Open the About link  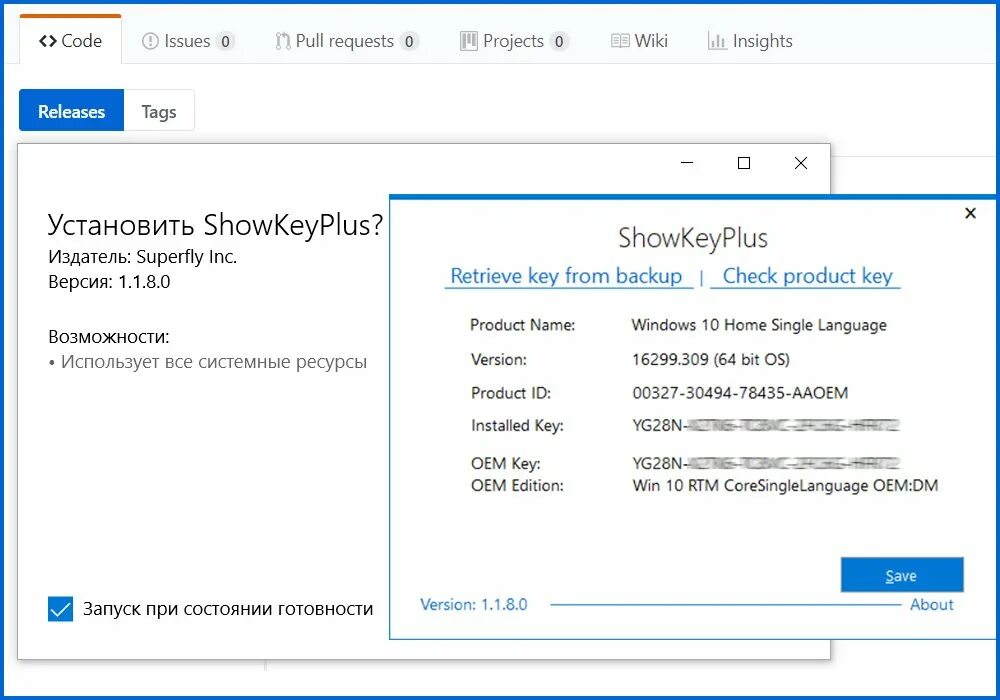pos(932,604)
